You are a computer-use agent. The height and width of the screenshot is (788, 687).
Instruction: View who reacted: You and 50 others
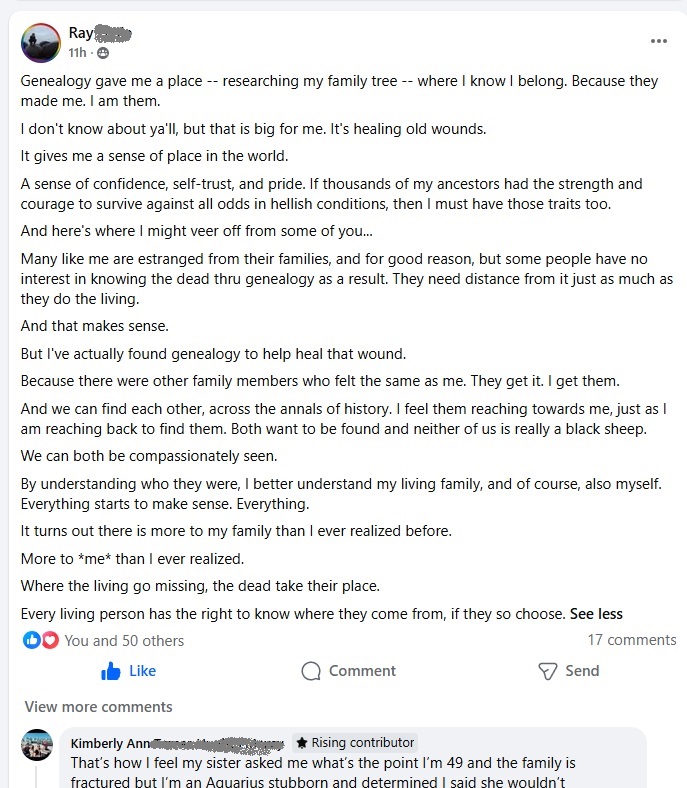pyautogui.click(x=124, y=641)
